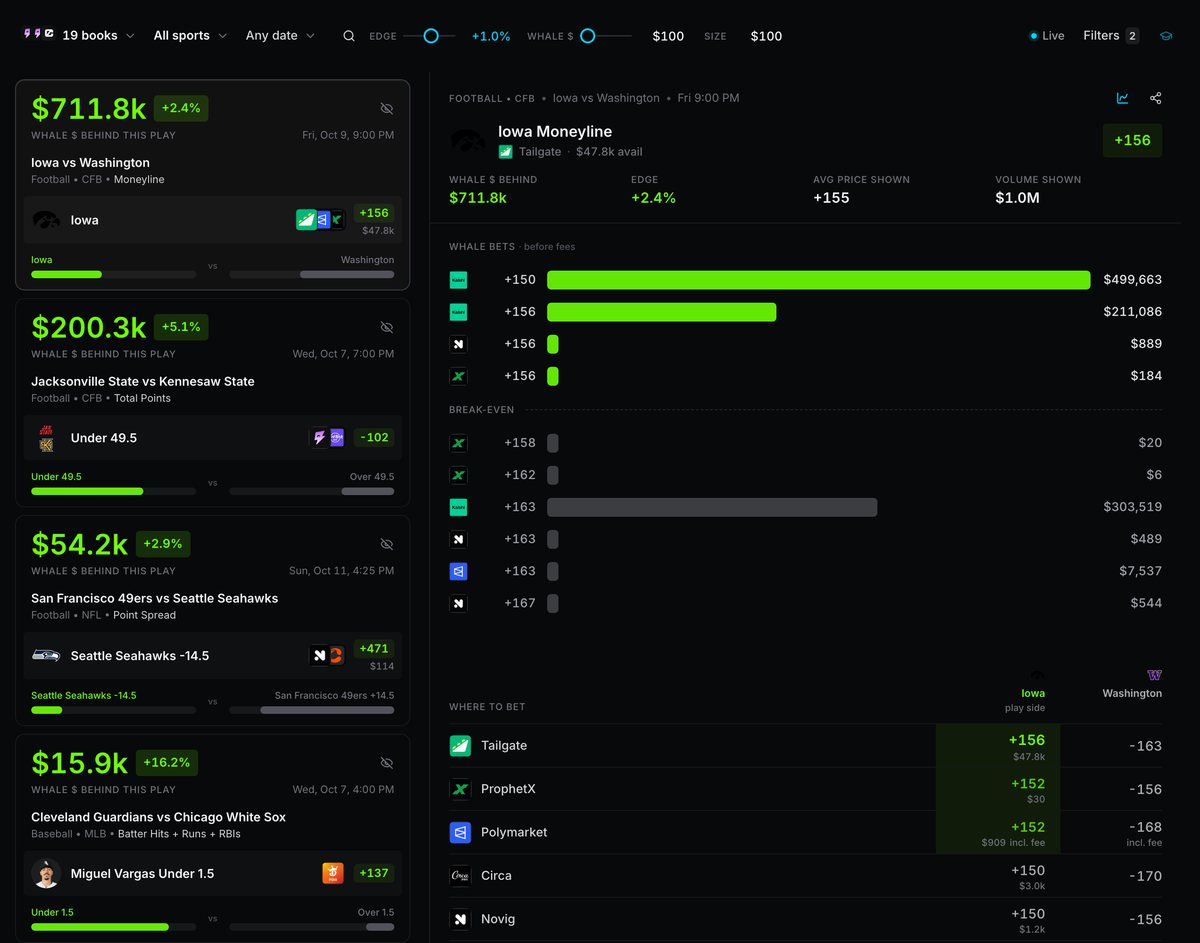Hide the Iowa vs Washington play
Viewport: 1200px width, 943px height.
point(387,108)
